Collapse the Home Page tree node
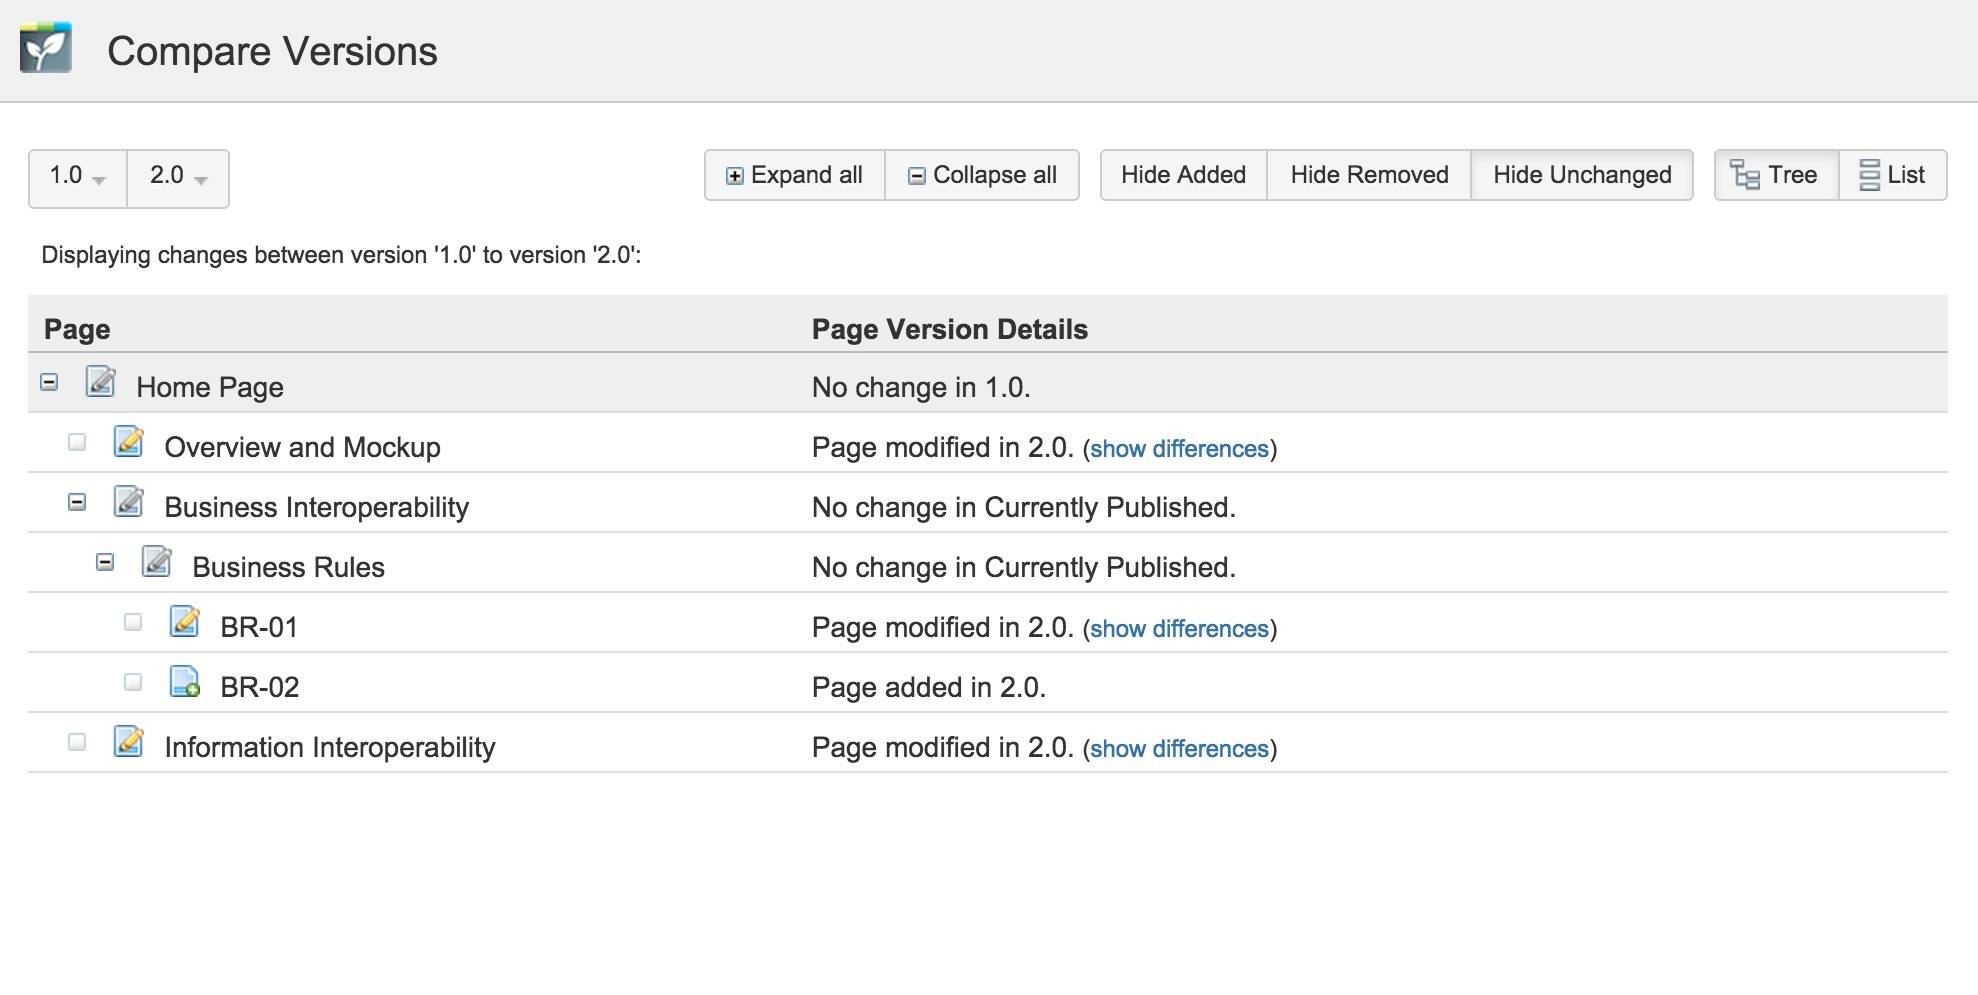Image resolution: width=1978 pixels, height=995 pixels. 49,382
